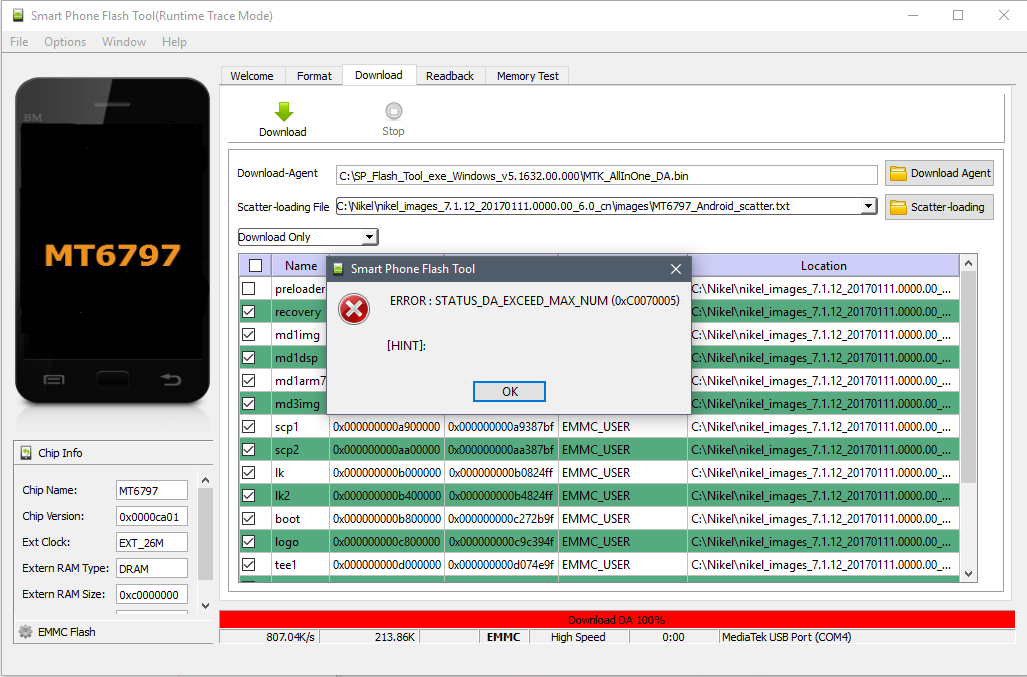This screenshot has width=1027, height=677.
Task: Click the Download-Agent file path field
Action: point(606,176)
